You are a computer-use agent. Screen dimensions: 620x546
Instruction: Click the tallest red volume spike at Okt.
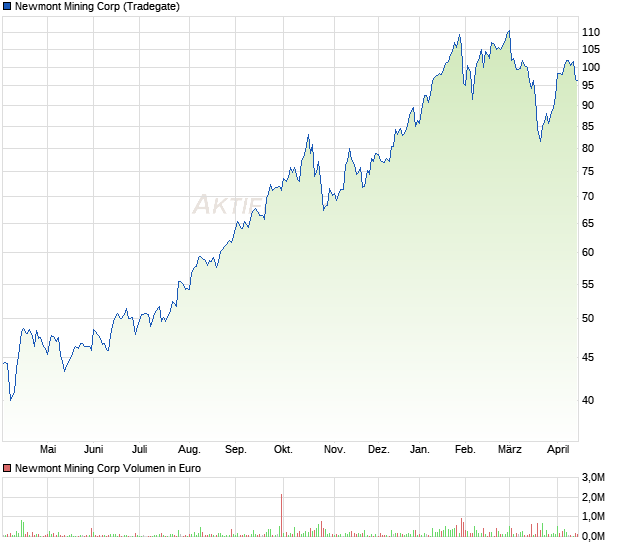[x=282, y=515]
